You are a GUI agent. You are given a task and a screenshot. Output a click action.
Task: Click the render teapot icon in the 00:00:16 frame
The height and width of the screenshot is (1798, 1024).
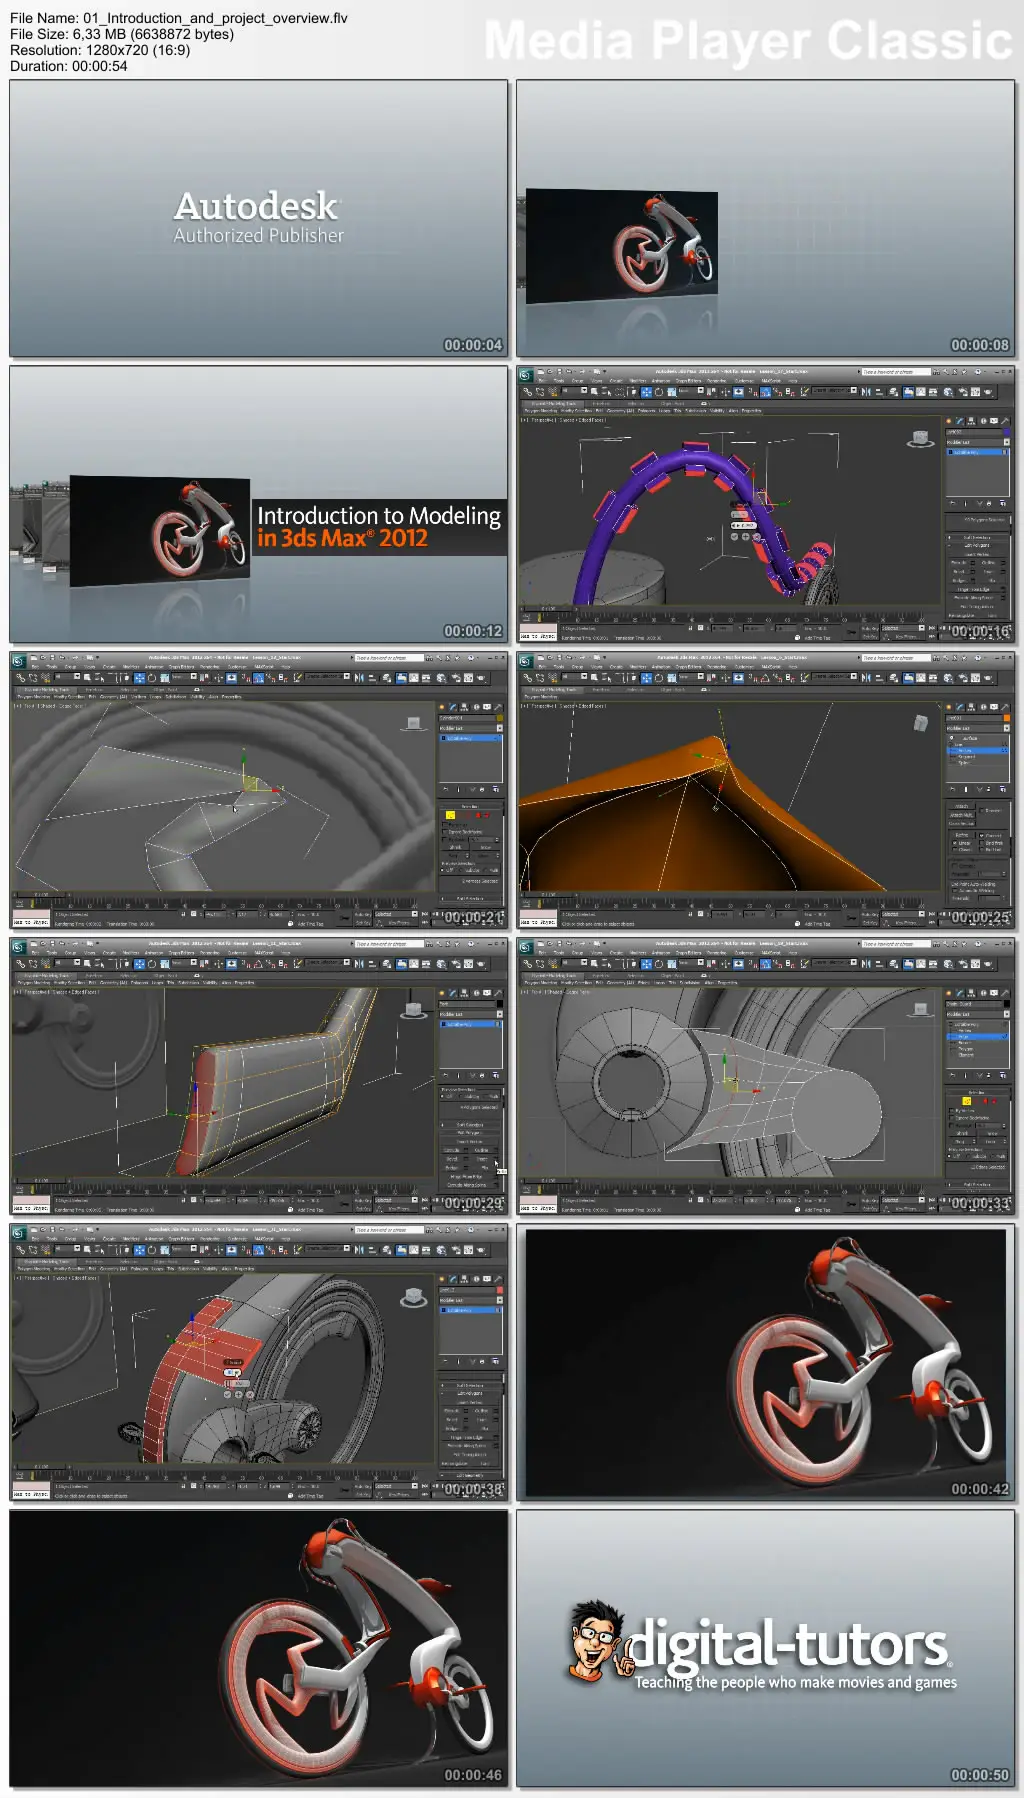point(988,391)
